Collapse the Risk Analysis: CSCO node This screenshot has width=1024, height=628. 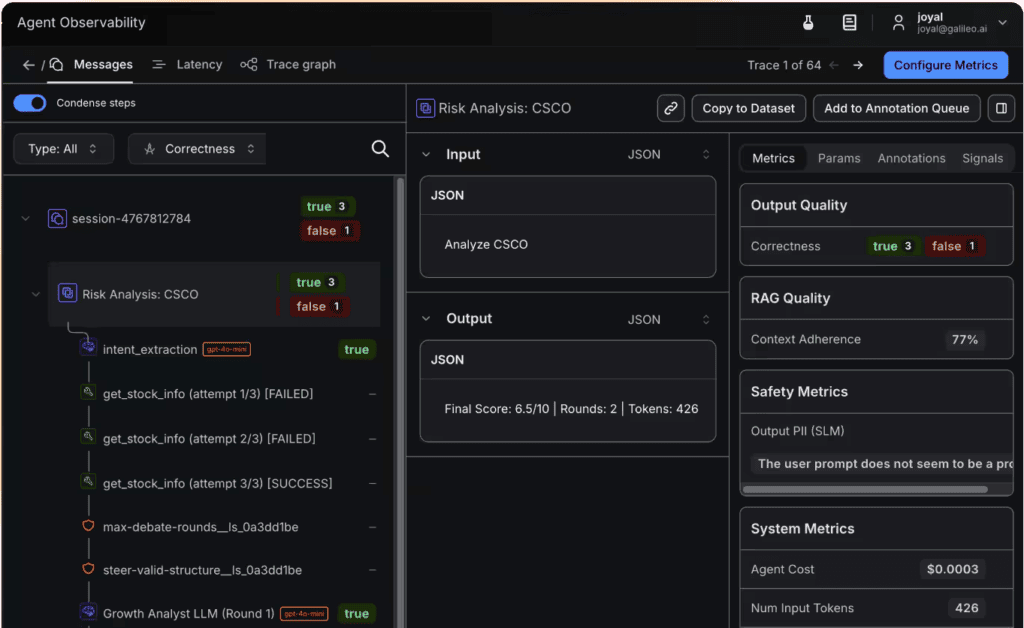click(x=36, y=294)
